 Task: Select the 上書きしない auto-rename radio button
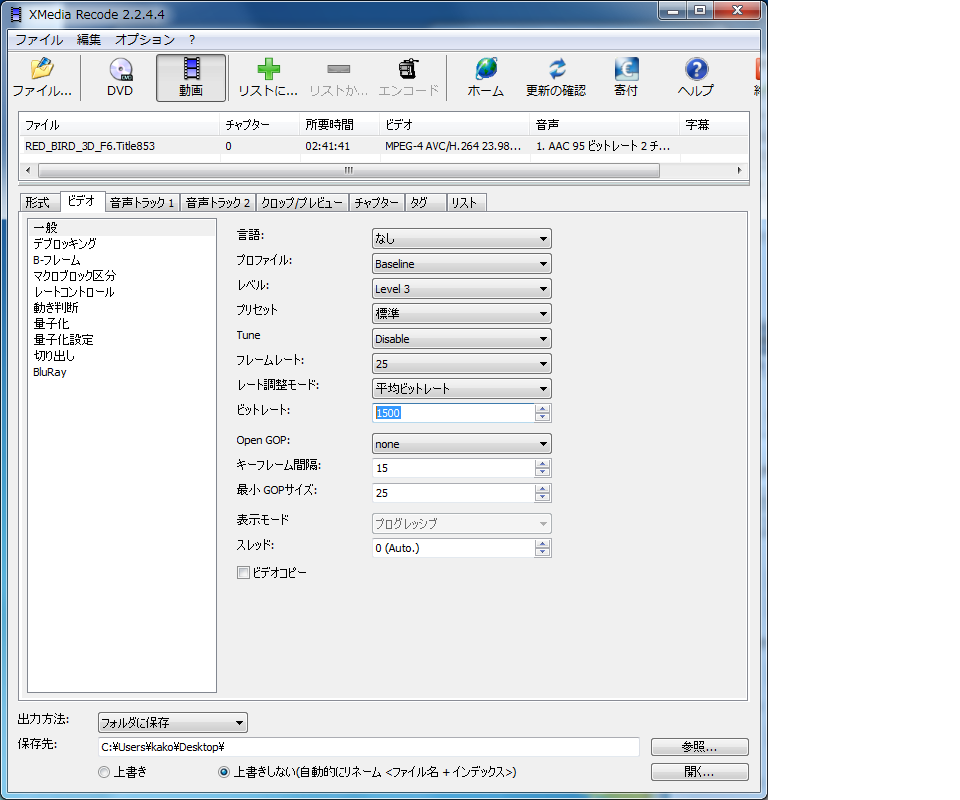coord(224,772)
